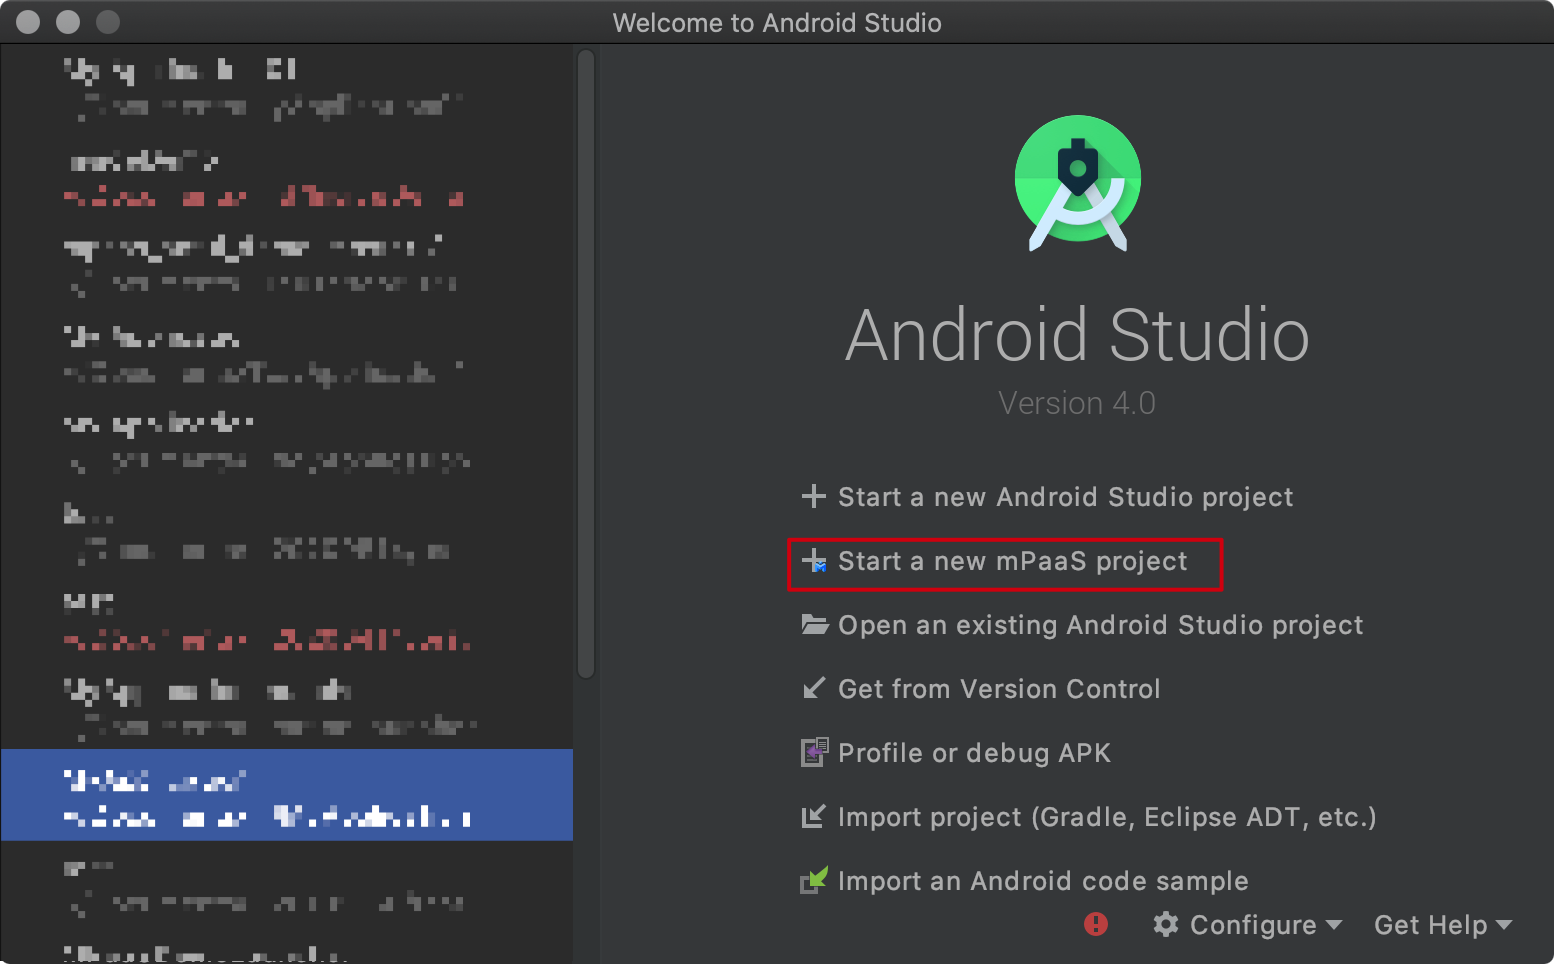Close the Welcome to Android Studio window
This screenshot has height=964, width=1554.
pos(28,22)
